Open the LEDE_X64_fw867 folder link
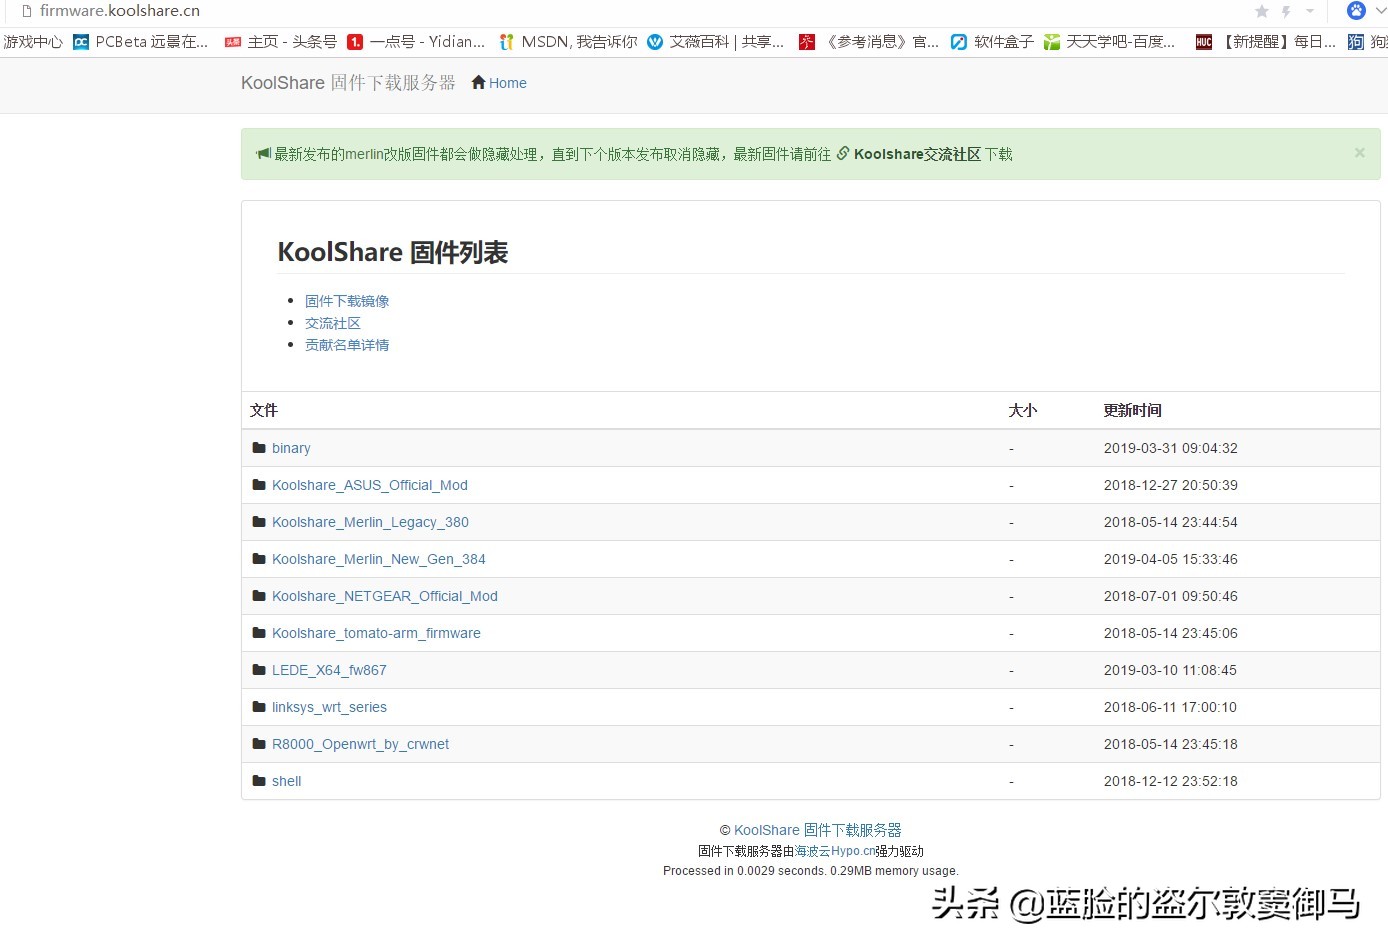The image size is (1388, 948). click(x=329, y=670)
